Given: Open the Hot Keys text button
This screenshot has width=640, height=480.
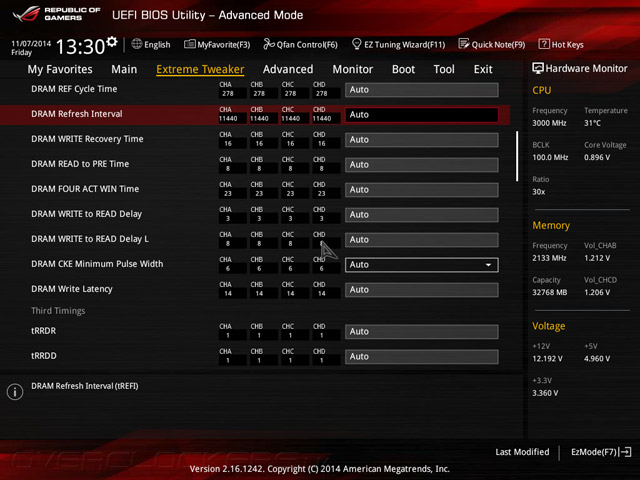Looking at the screenshot, I should point(567,44).
